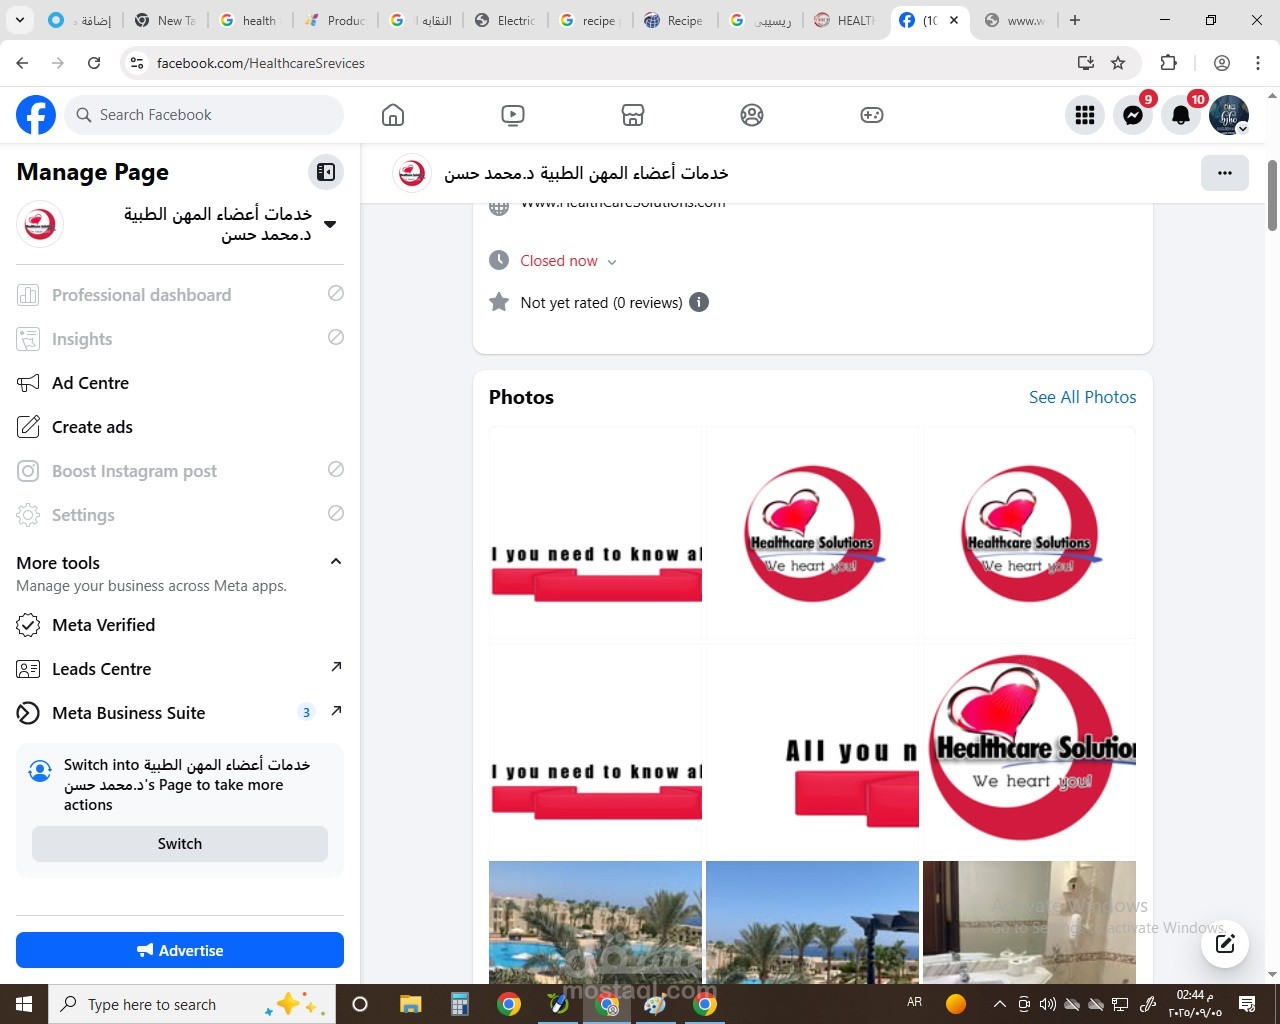Open Windows Start menu
This screenshot has height=1024, width=1280.
point(24,1004)
